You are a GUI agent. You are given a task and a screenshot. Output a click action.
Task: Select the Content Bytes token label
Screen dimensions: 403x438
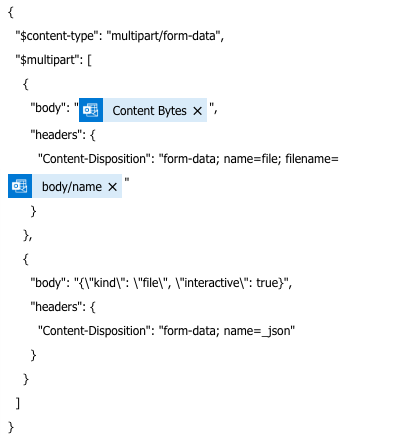click(x=149, y=111)
